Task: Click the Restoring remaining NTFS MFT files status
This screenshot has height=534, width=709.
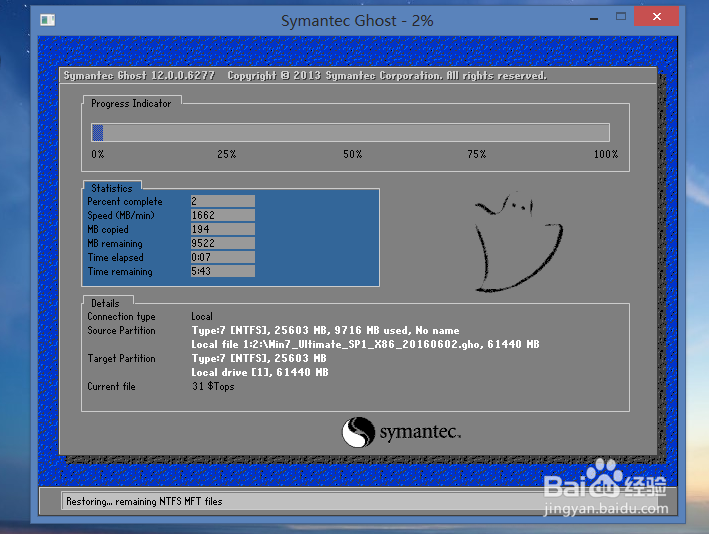Action: (x=144, y=501)
